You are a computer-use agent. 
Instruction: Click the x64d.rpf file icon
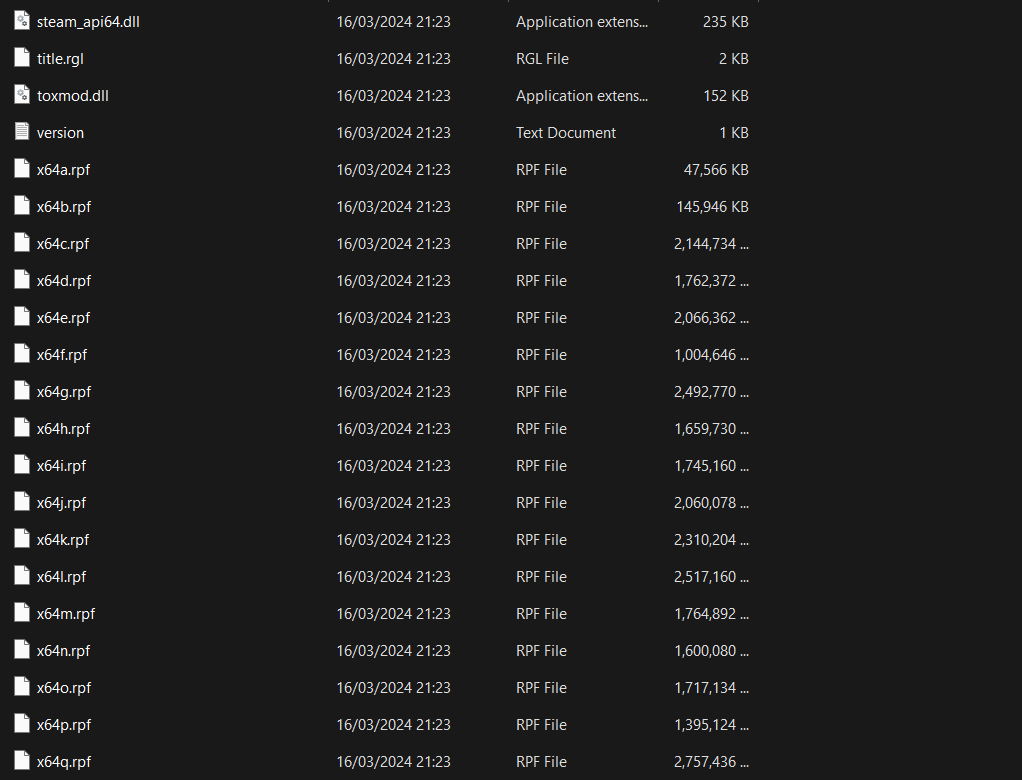(x=22, y=280)
